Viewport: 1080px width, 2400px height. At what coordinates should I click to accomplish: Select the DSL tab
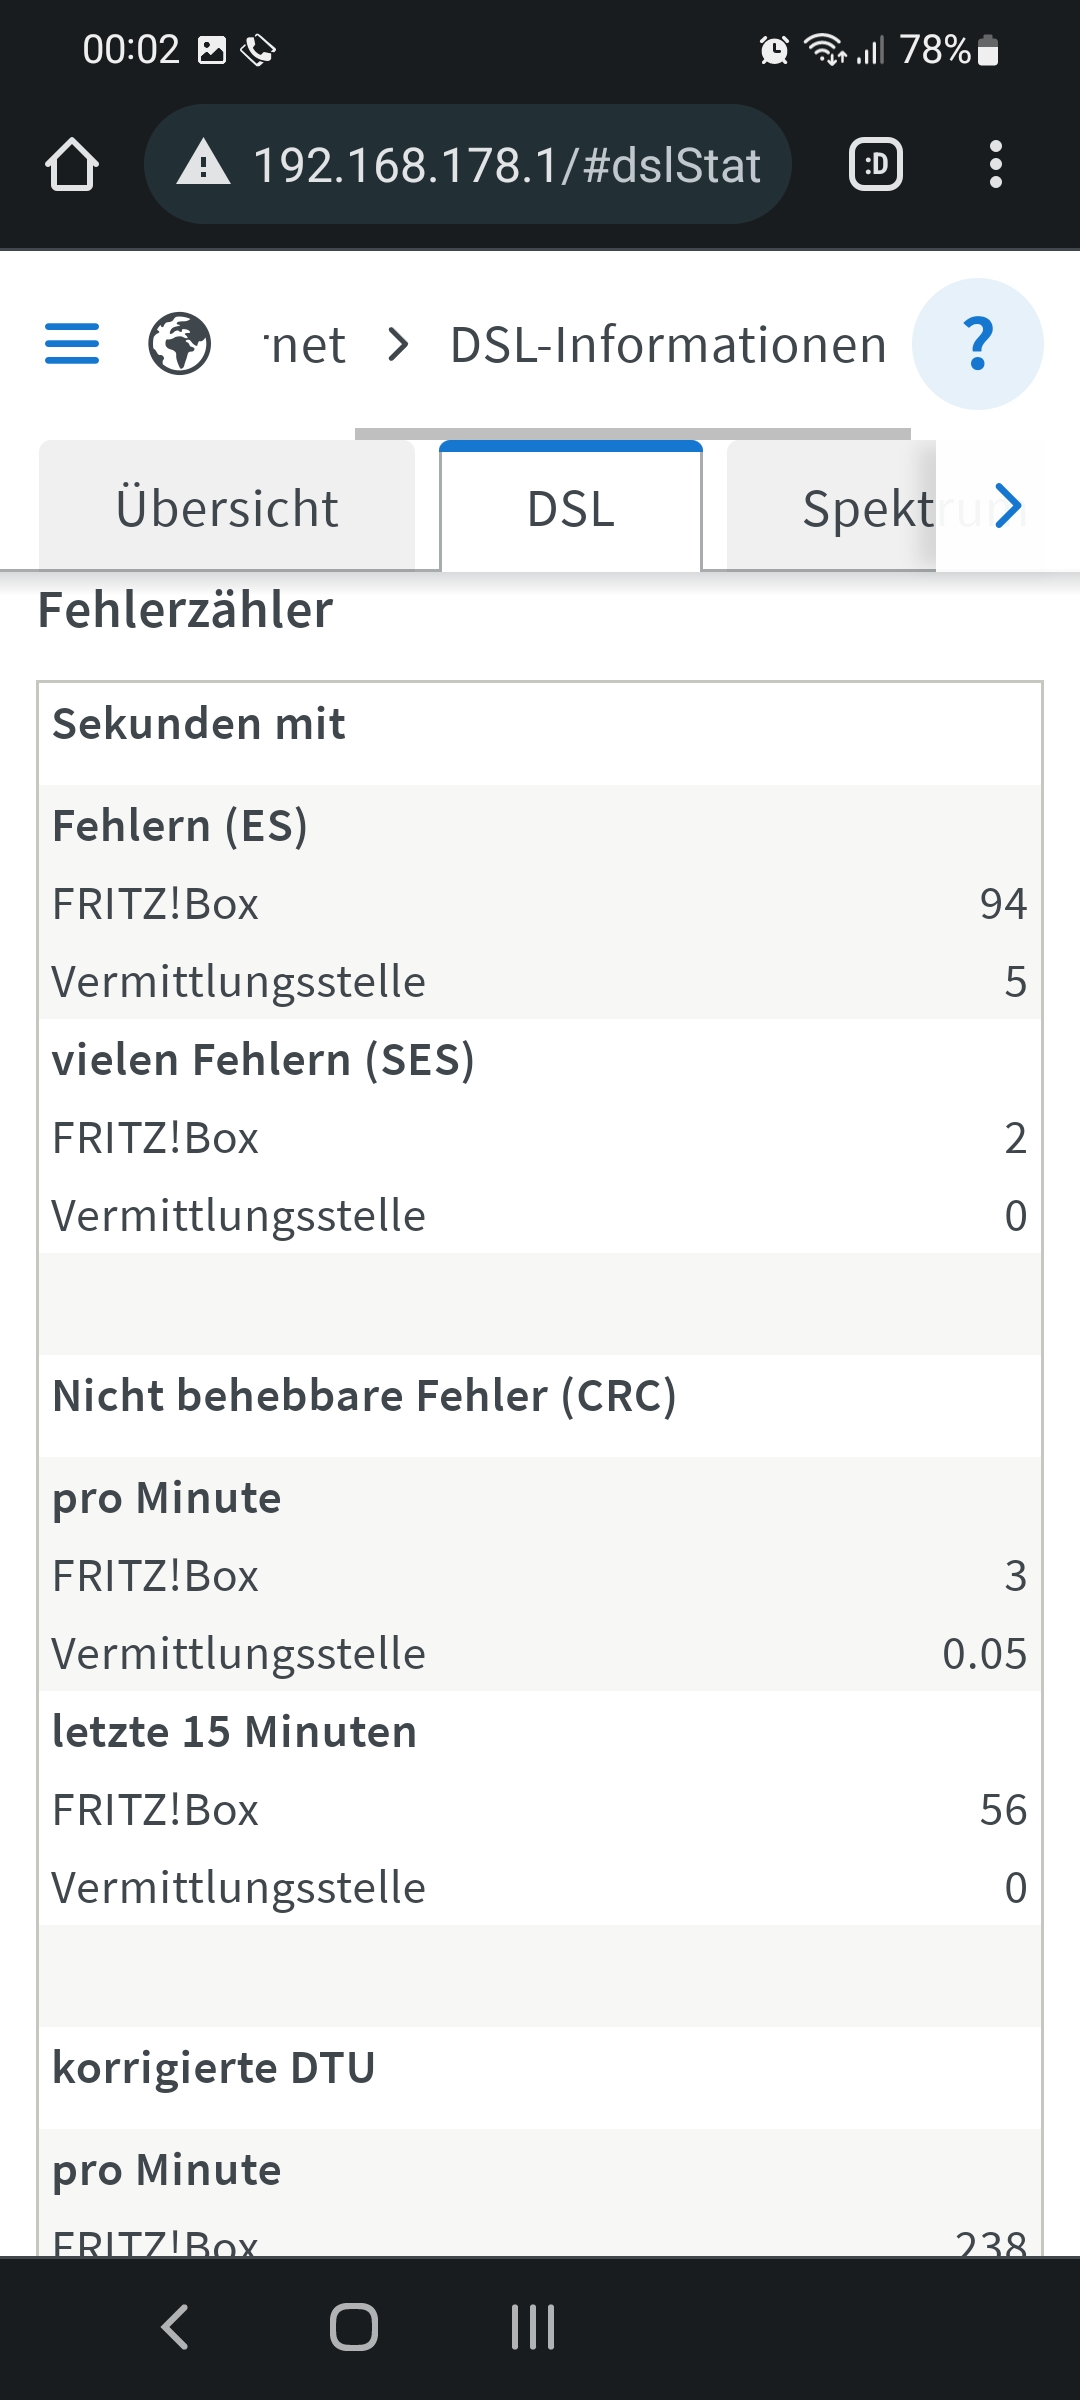click(x=571, y=508)
